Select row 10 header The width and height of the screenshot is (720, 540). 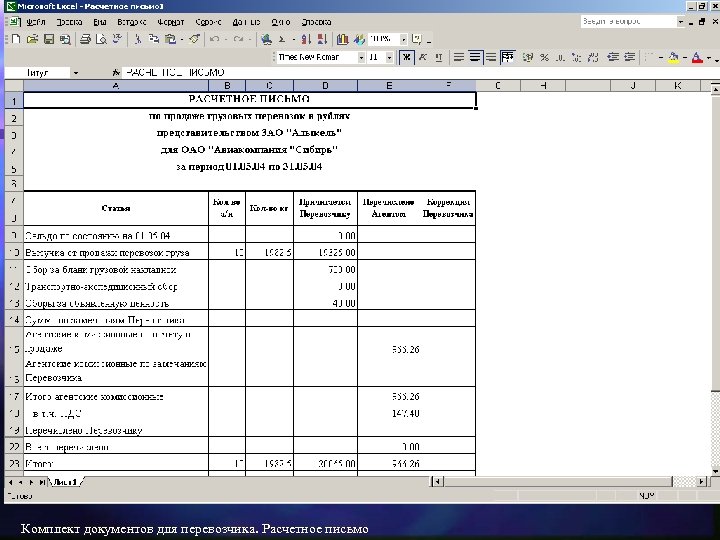[x=14, y=252]
